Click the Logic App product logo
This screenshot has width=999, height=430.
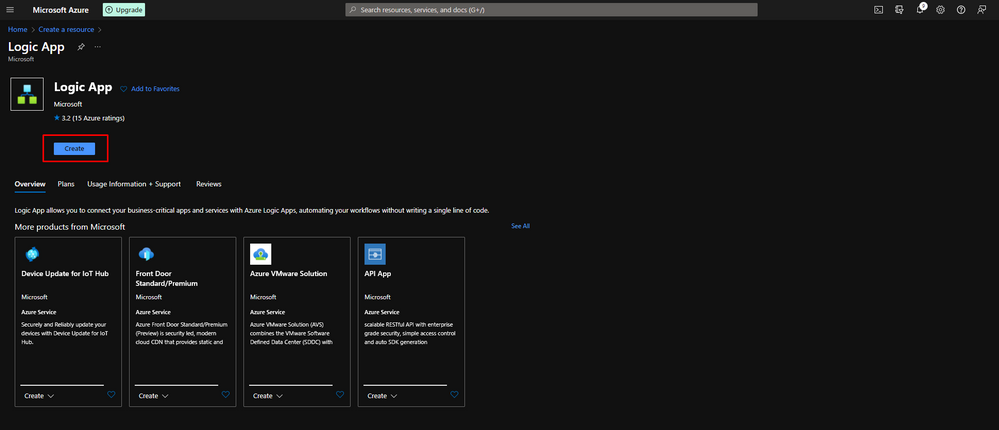coord(27,94)
